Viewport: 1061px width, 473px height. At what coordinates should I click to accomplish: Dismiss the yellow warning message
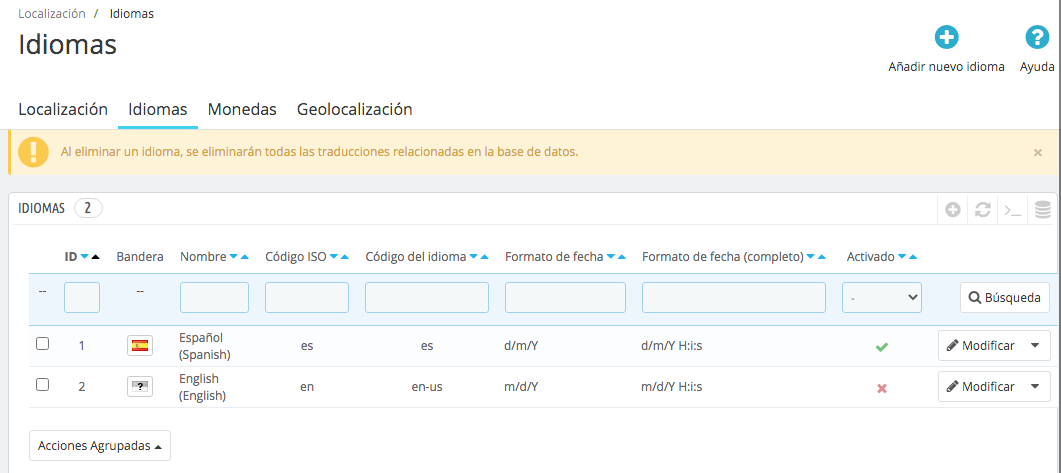click(1037, 153)
